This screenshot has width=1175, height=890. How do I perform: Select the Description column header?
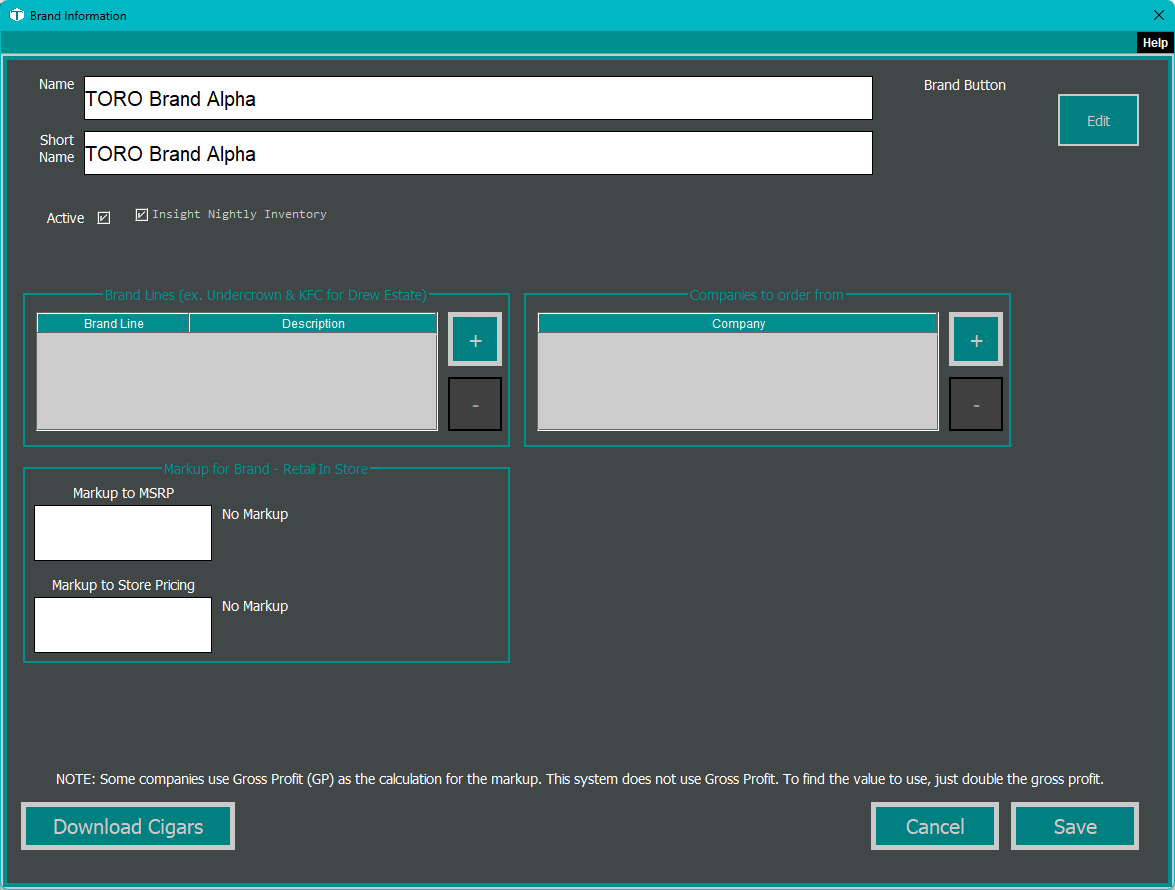313,324
